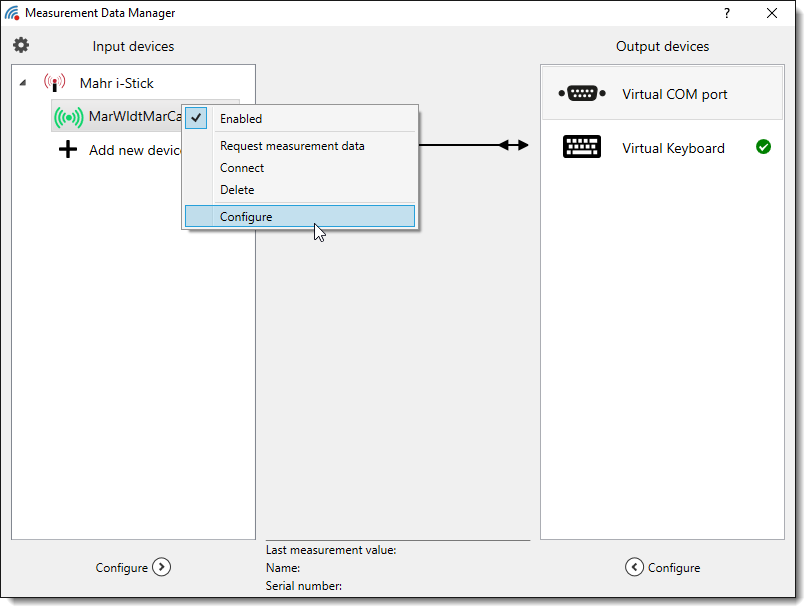The width and height of the screenshot is (811, 613).
Task: Open settings with the gear icon
Action: pyautogui.click(x=21, y=45)
